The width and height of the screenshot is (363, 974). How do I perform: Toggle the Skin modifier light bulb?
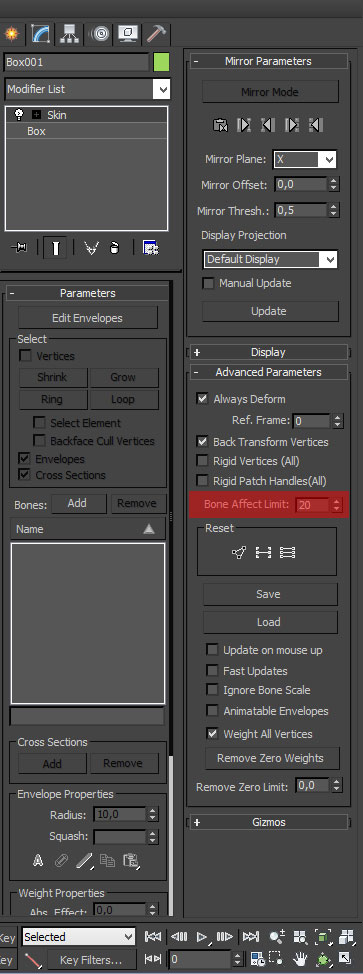click(18, 115)
